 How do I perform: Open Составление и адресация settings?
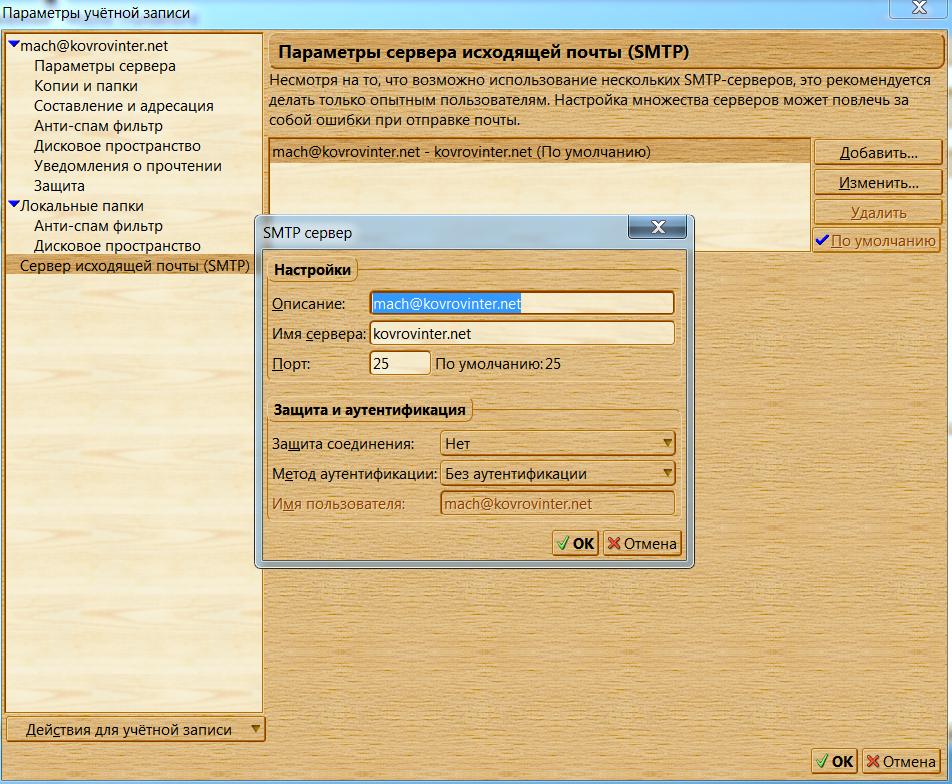pyautogui.click(x=123, y=106)
